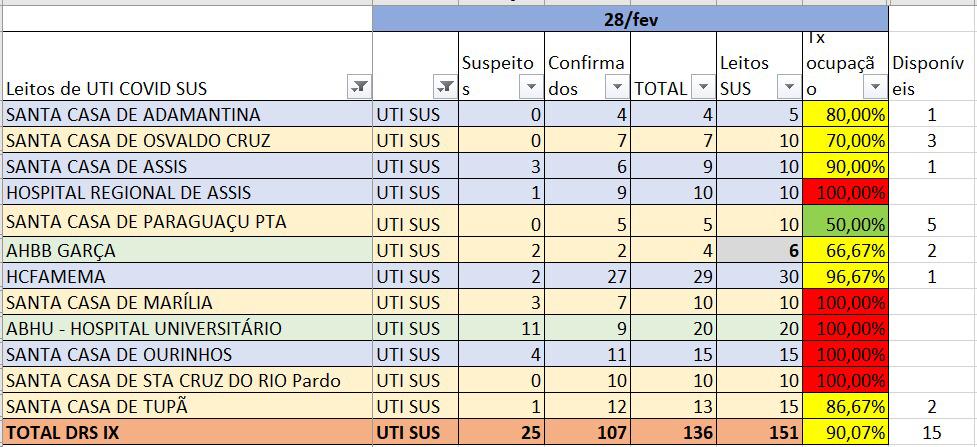Screen dimensions: 977x447
Task: Select the 90,07% total occupancy cell
Action: 846,433
